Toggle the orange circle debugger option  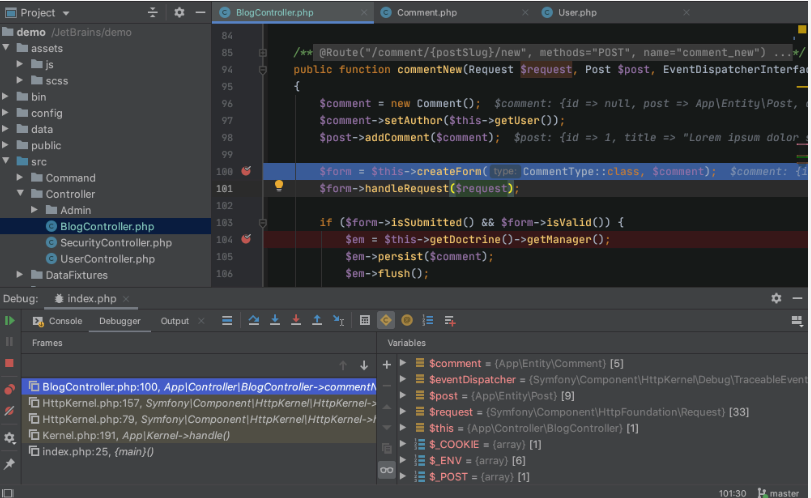407,321
